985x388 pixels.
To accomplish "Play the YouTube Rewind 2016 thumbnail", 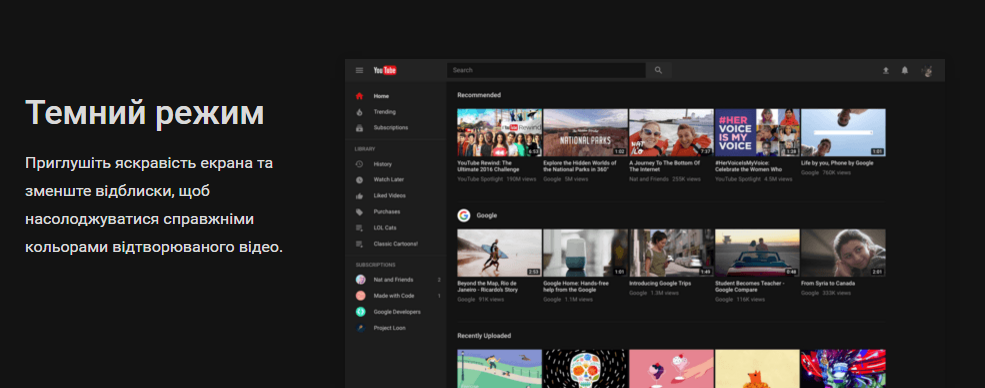I will [499, 132].
